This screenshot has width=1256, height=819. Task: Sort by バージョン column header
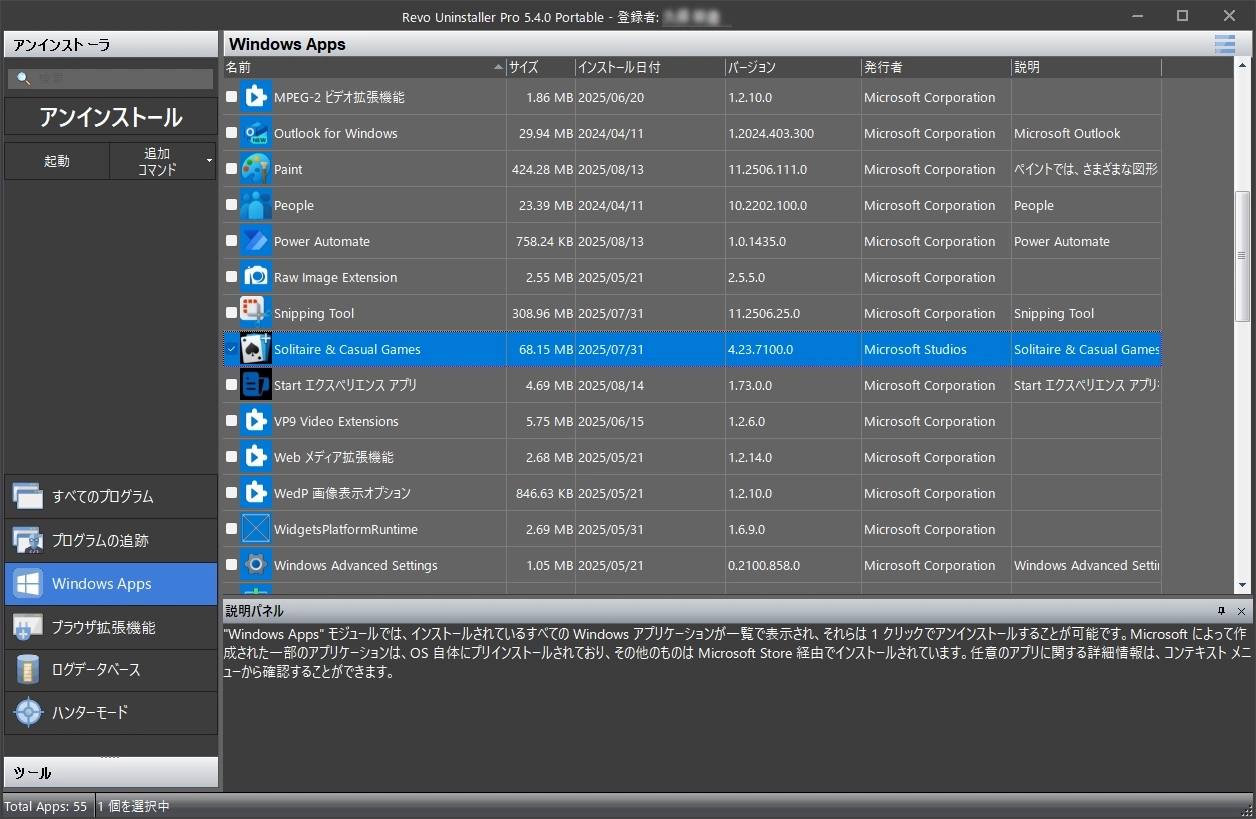pyautogui.click(x=793, y=67)
